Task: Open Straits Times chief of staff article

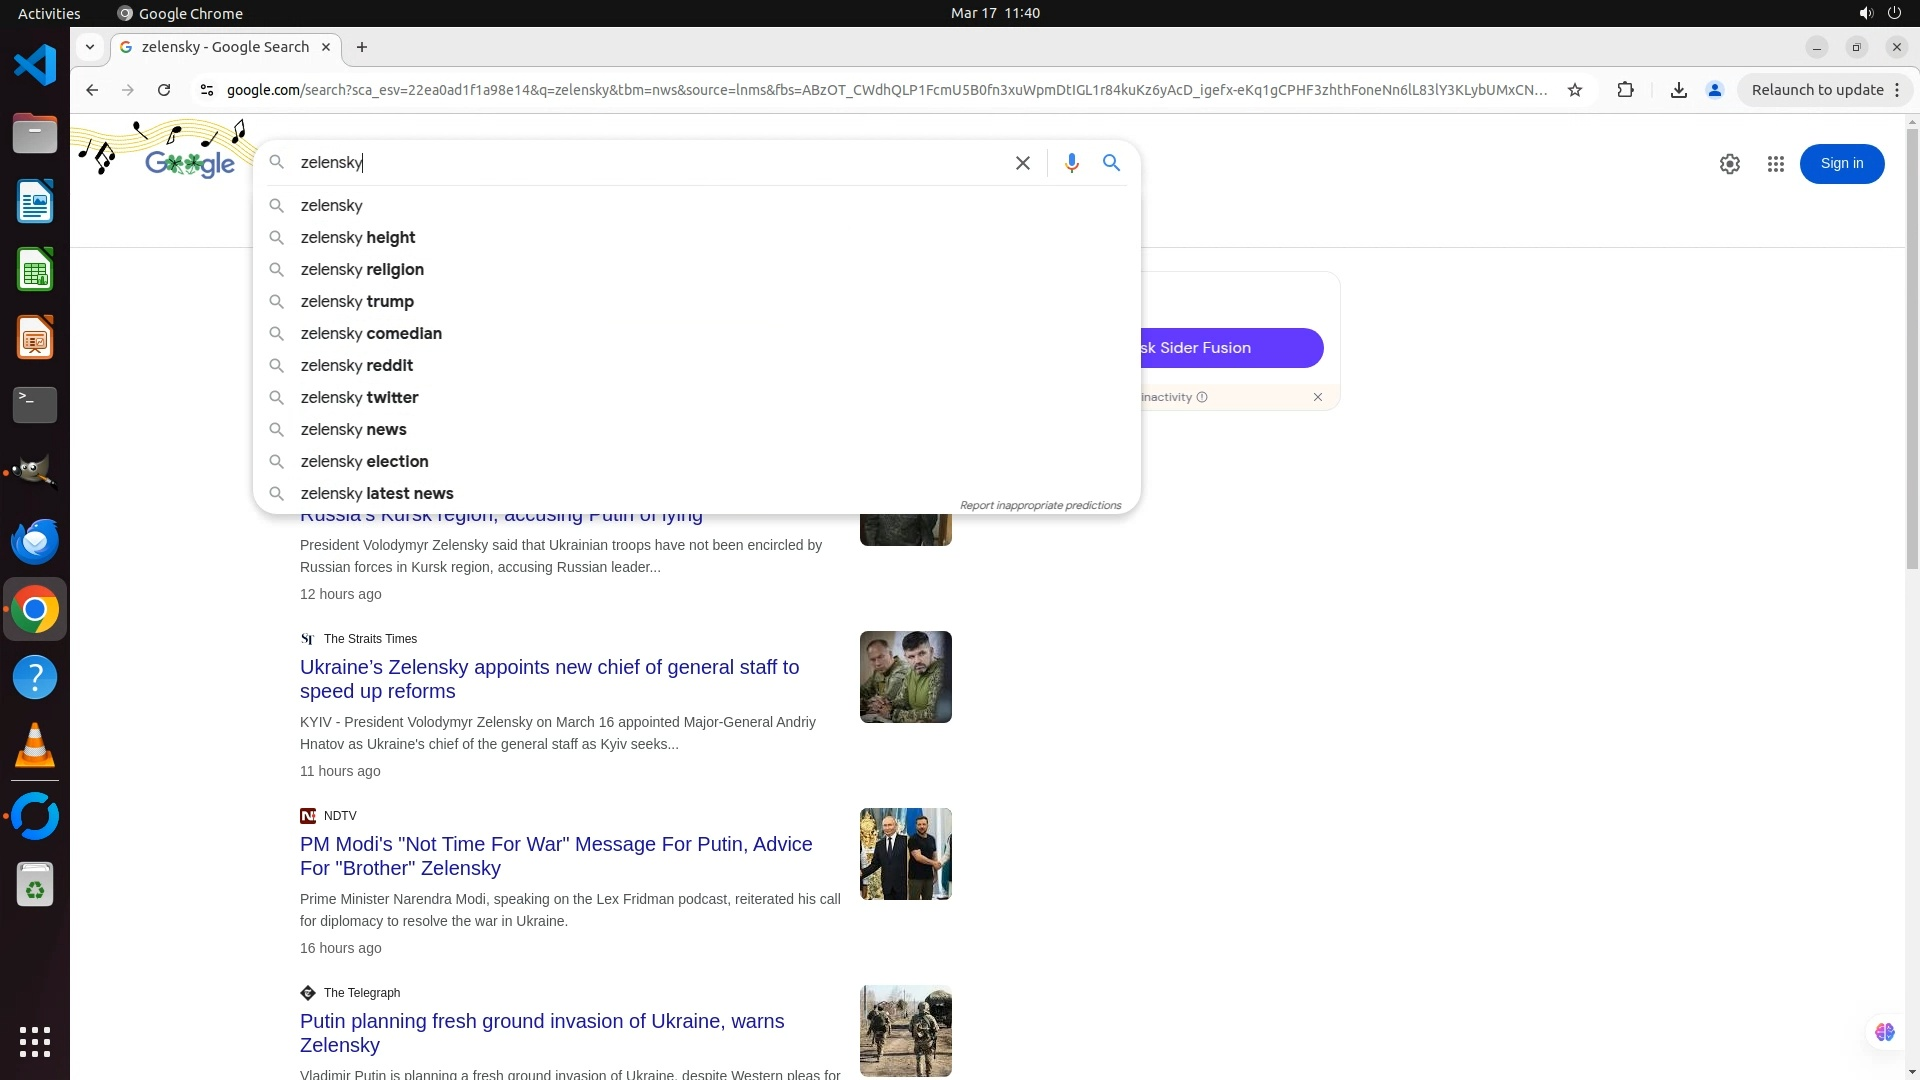Action: (549, 679)
